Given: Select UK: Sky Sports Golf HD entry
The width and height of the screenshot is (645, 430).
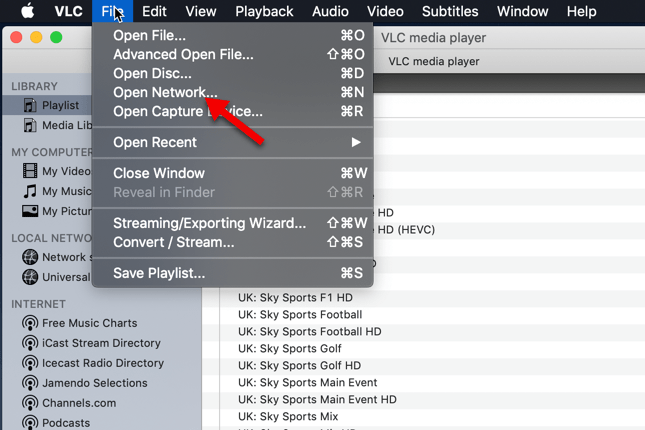Looking at the screenshot, I should point(299,366).
